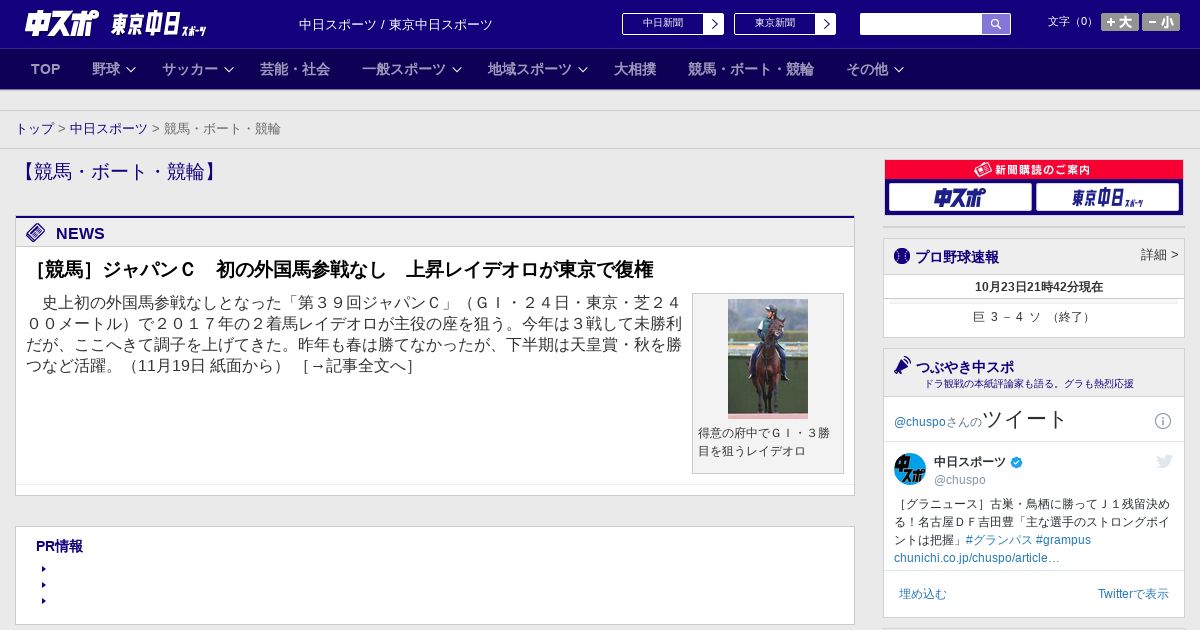Open the #grampus hashtag
This screenshot has width=1200, height=630.
click(x=1063, y=540)
